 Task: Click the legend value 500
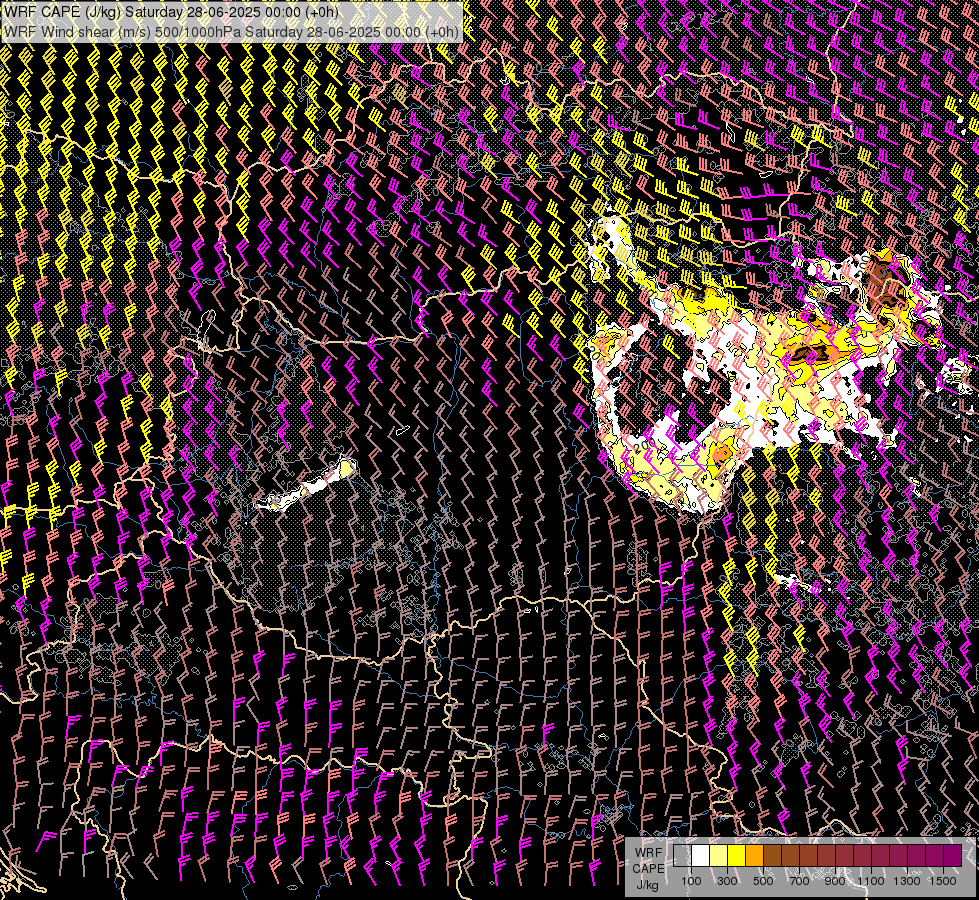[763, 881]
